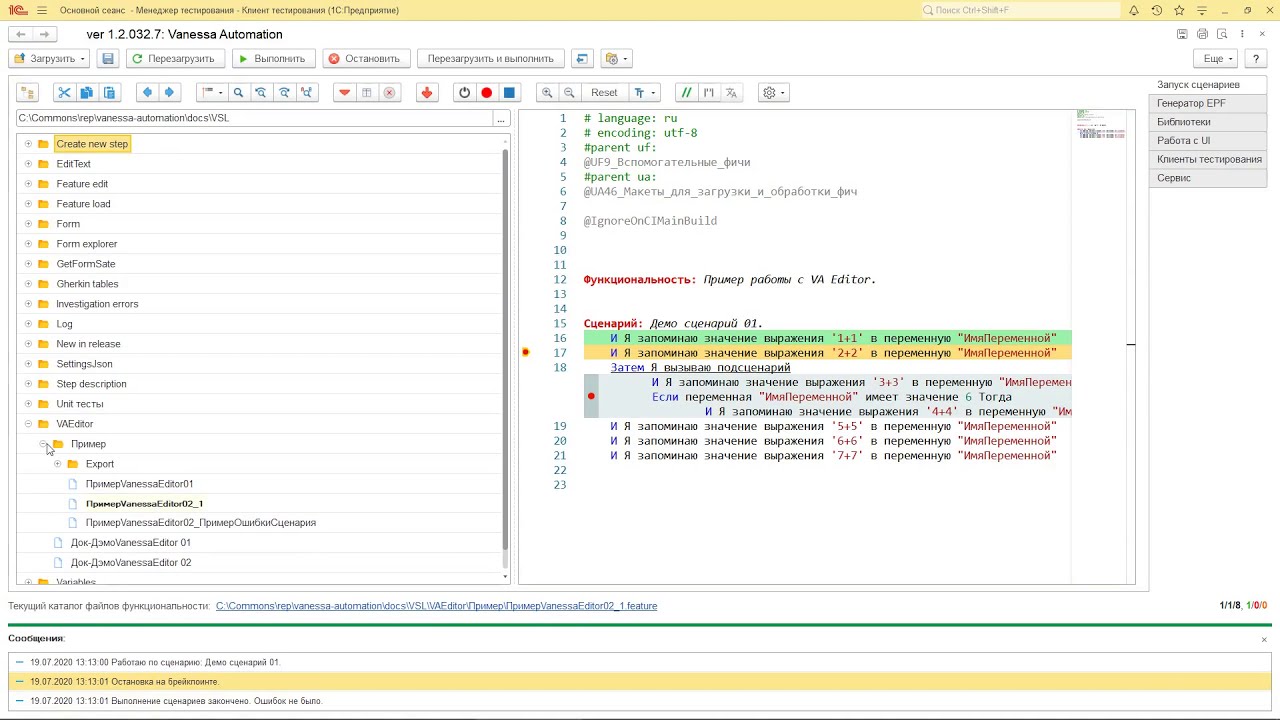Expand the Gherkin tables folder
1280x720 pixels.
[x=28, y=284]
